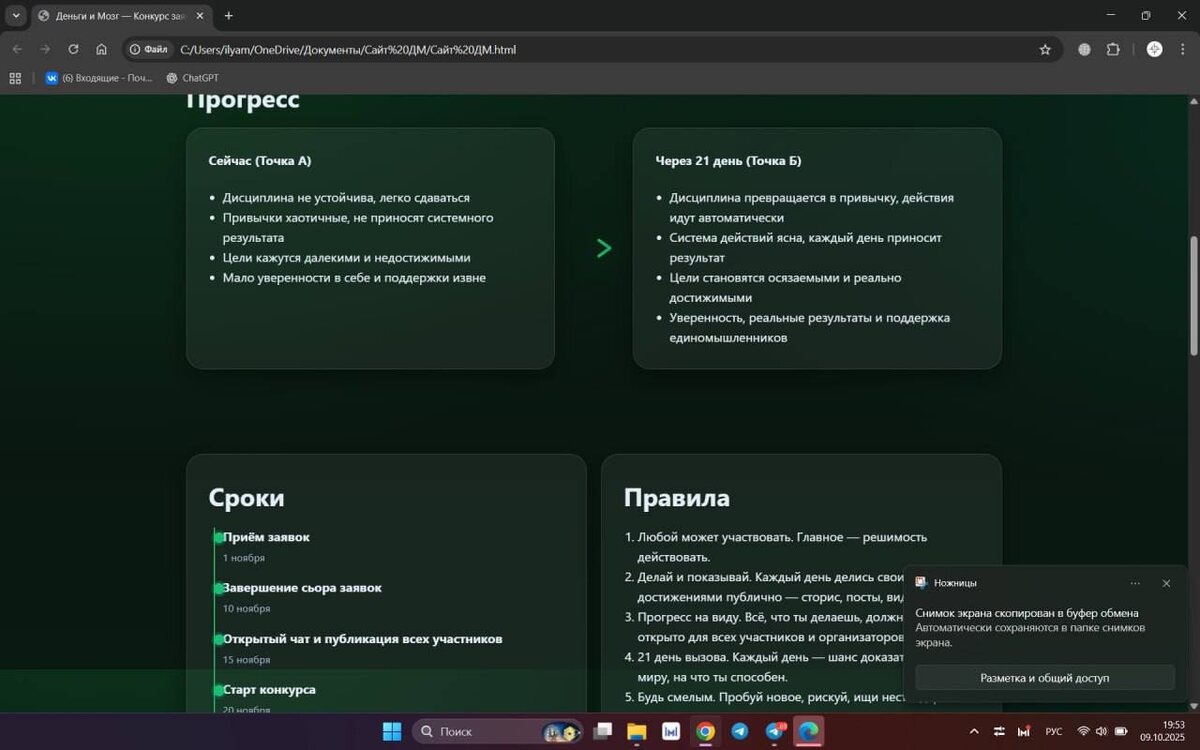
Task: Click the Открытый чат и публикация marker
Action: pos(218,640)
